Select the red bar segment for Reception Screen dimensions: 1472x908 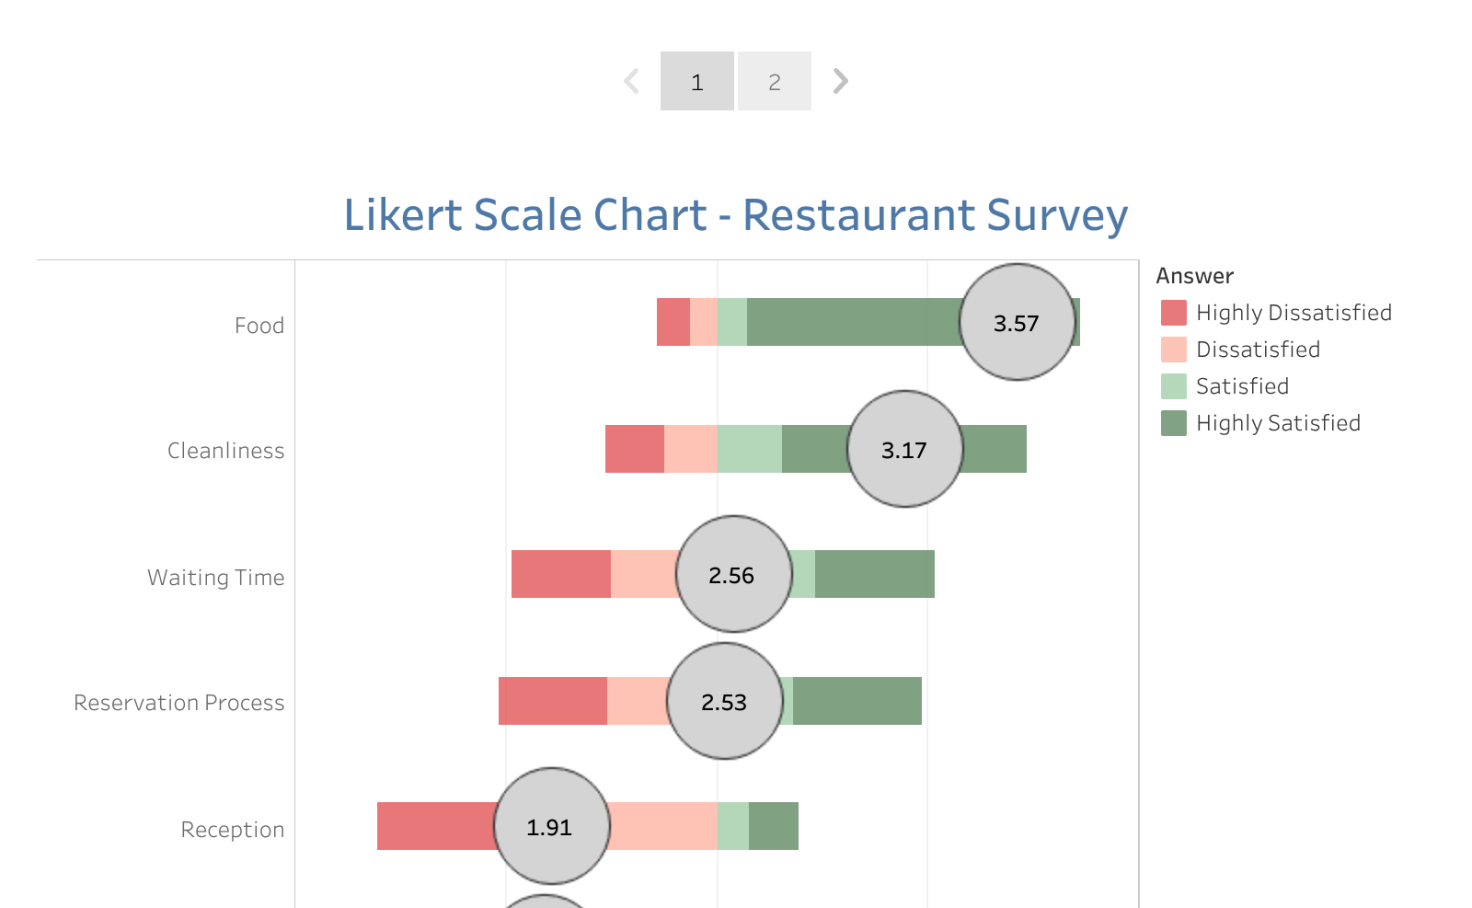[430, 827]
